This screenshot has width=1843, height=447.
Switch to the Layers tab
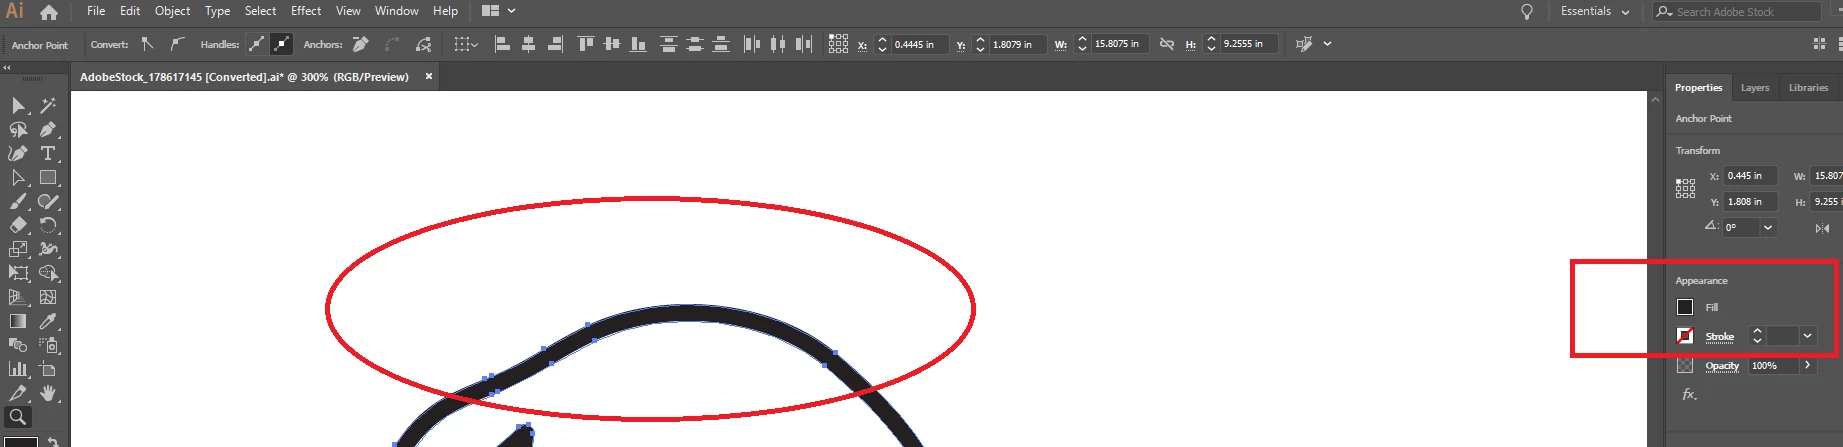point(1755,88)
